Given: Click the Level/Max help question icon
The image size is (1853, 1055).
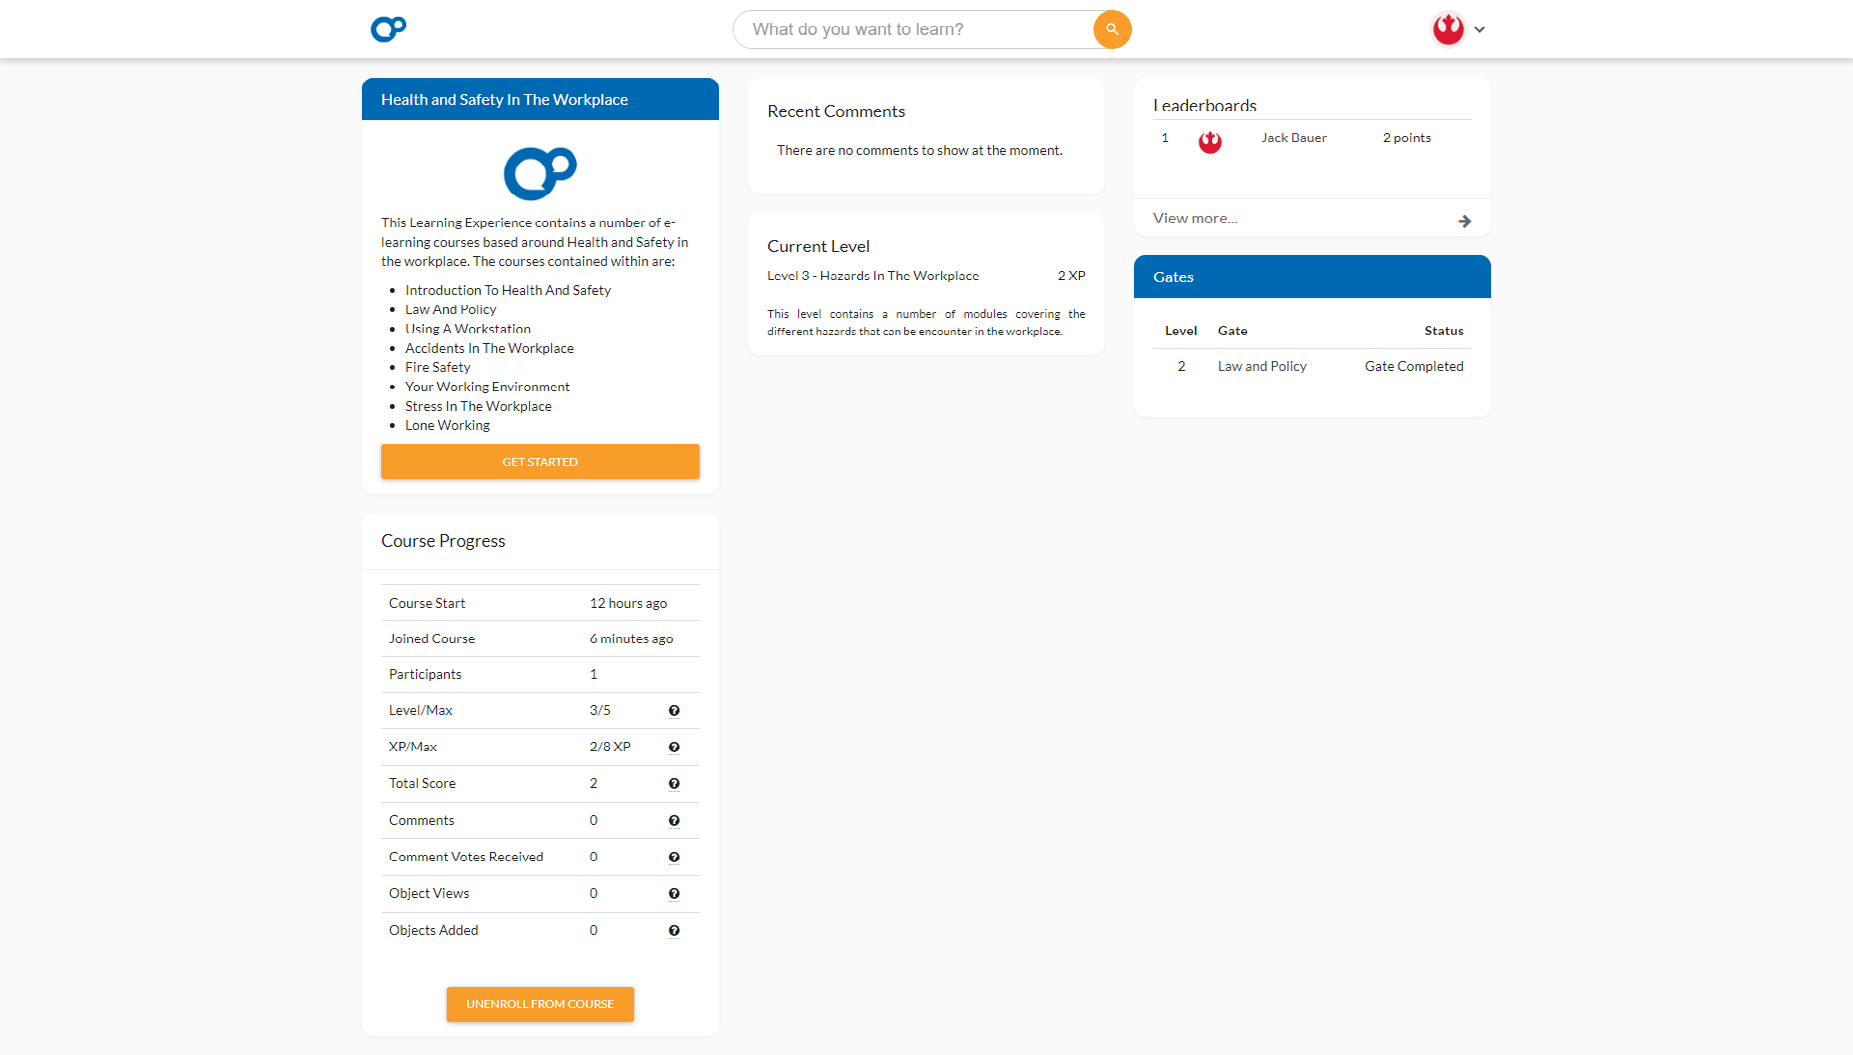Looking at the screenshot, I should [x=674, y=711].
